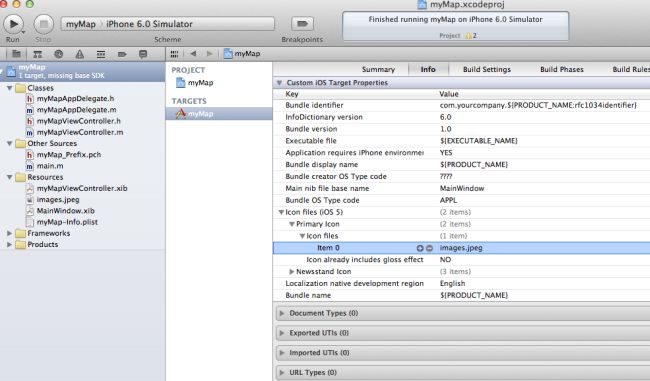Go forward with jump bar arrow
The height and width of the screenshot is (381, 650).
pos(209,53)
